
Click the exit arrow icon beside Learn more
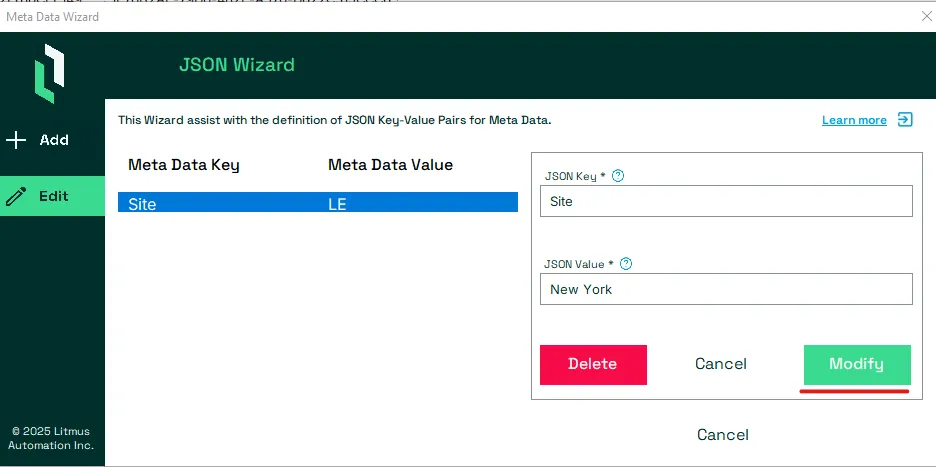(x=906, y=119)
